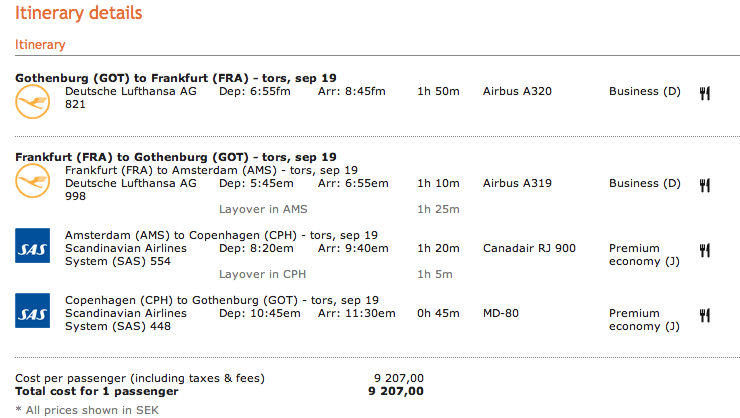Click the Itinerary details page title
The image size is (740, 418).
tap(78, 14)
